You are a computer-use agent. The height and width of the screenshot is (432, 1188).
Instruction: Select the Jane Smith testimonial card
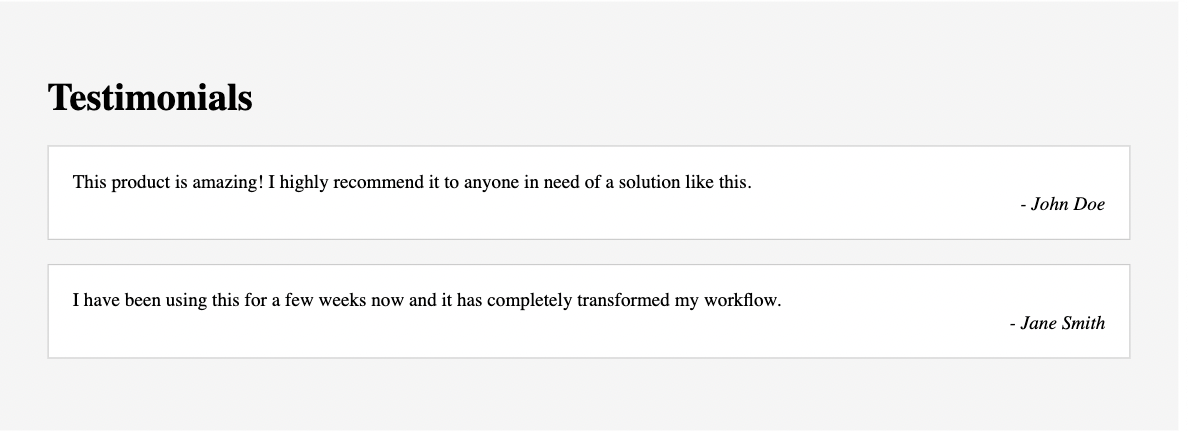[589, 311]
